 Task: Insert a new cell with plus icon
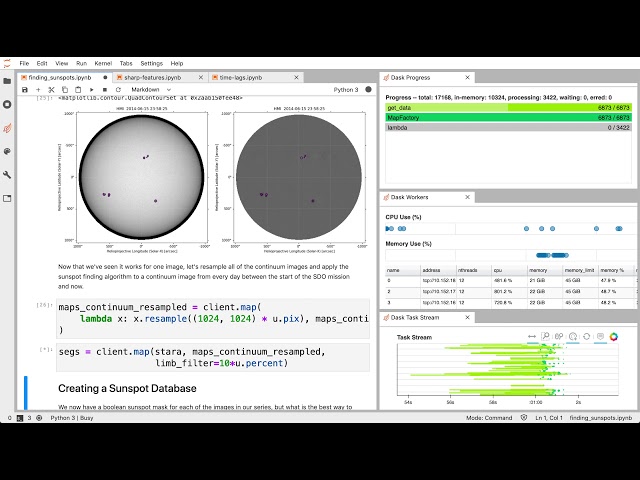pos(38,90)
